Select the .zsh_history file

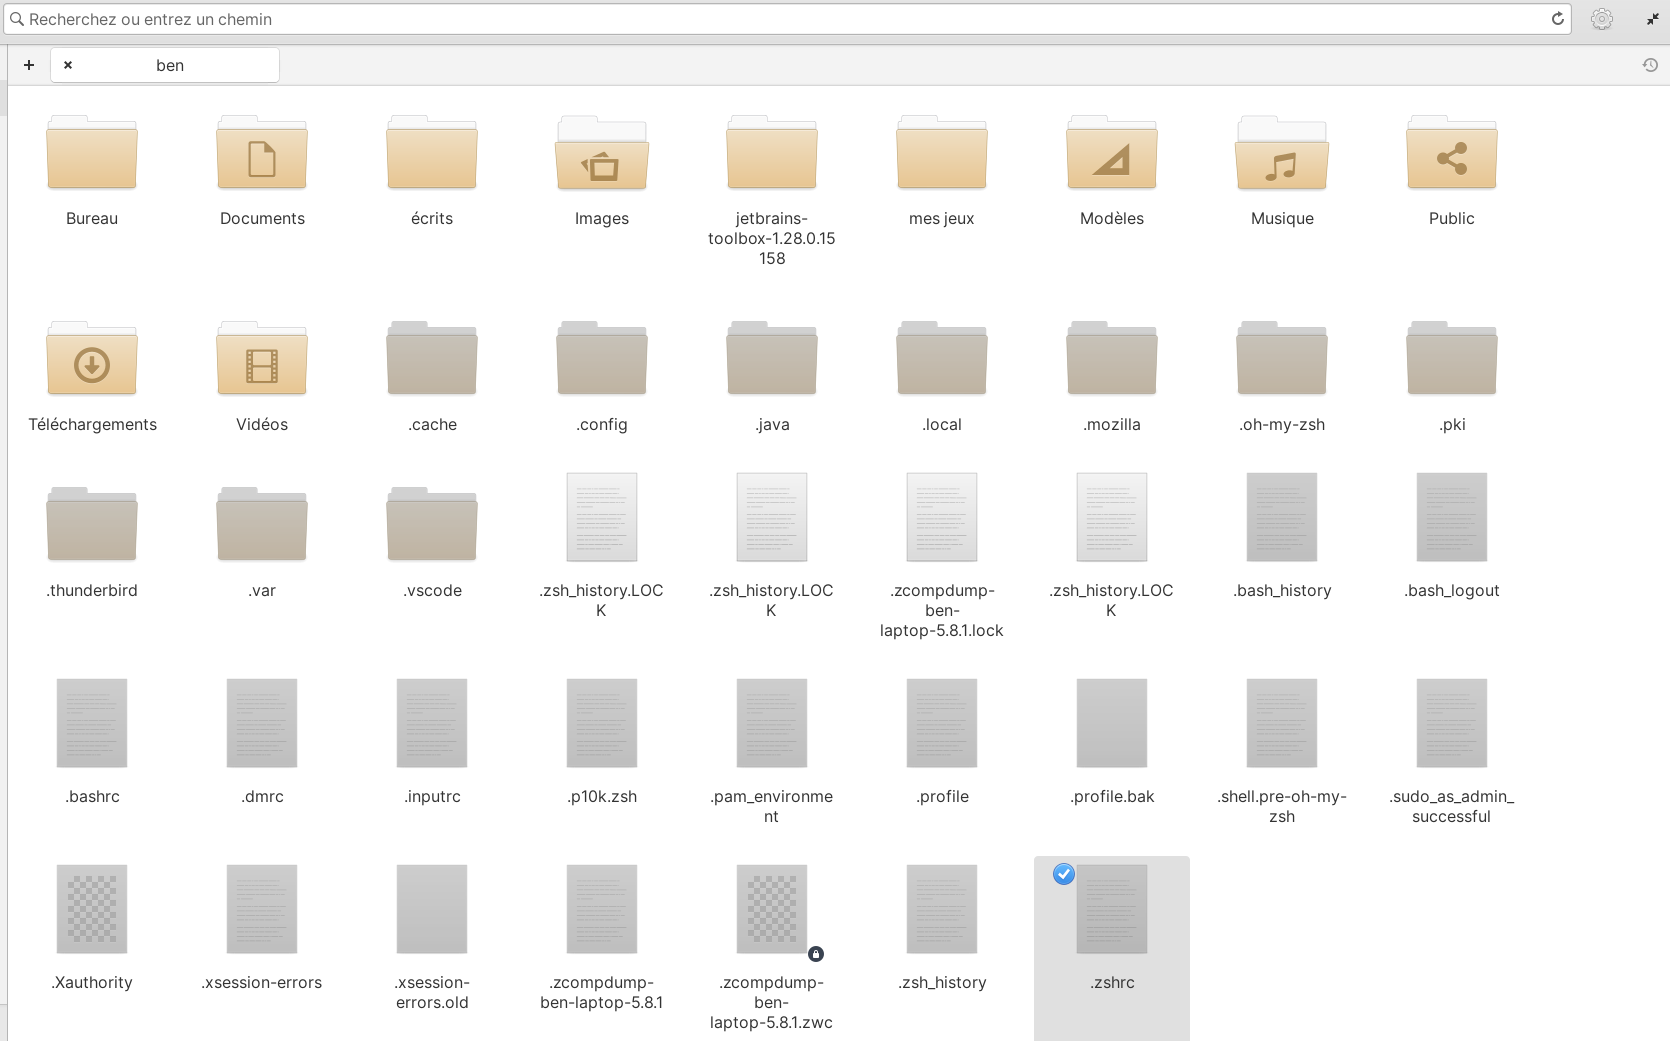942,909
